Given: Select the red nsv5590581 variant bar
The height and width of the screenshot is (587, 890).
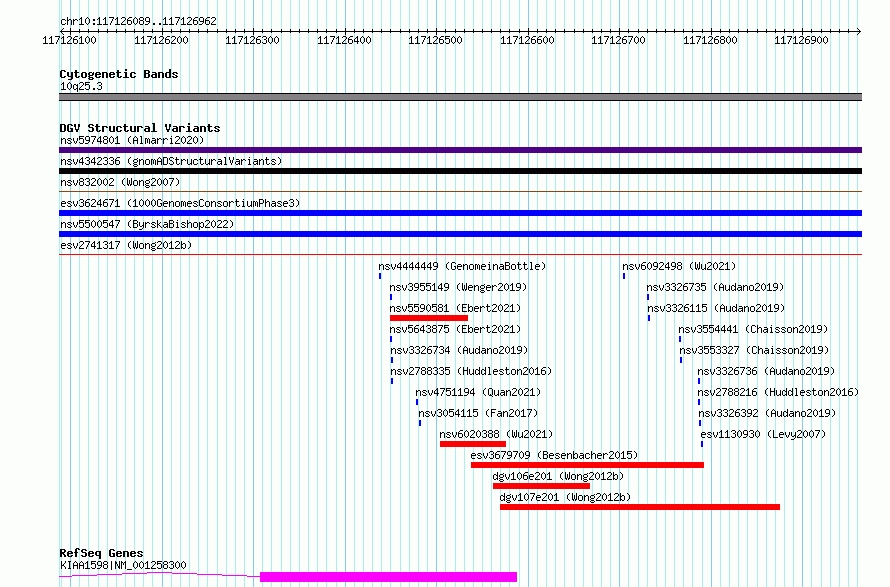Looking at the screenshot, I should [x=429, y=318].
